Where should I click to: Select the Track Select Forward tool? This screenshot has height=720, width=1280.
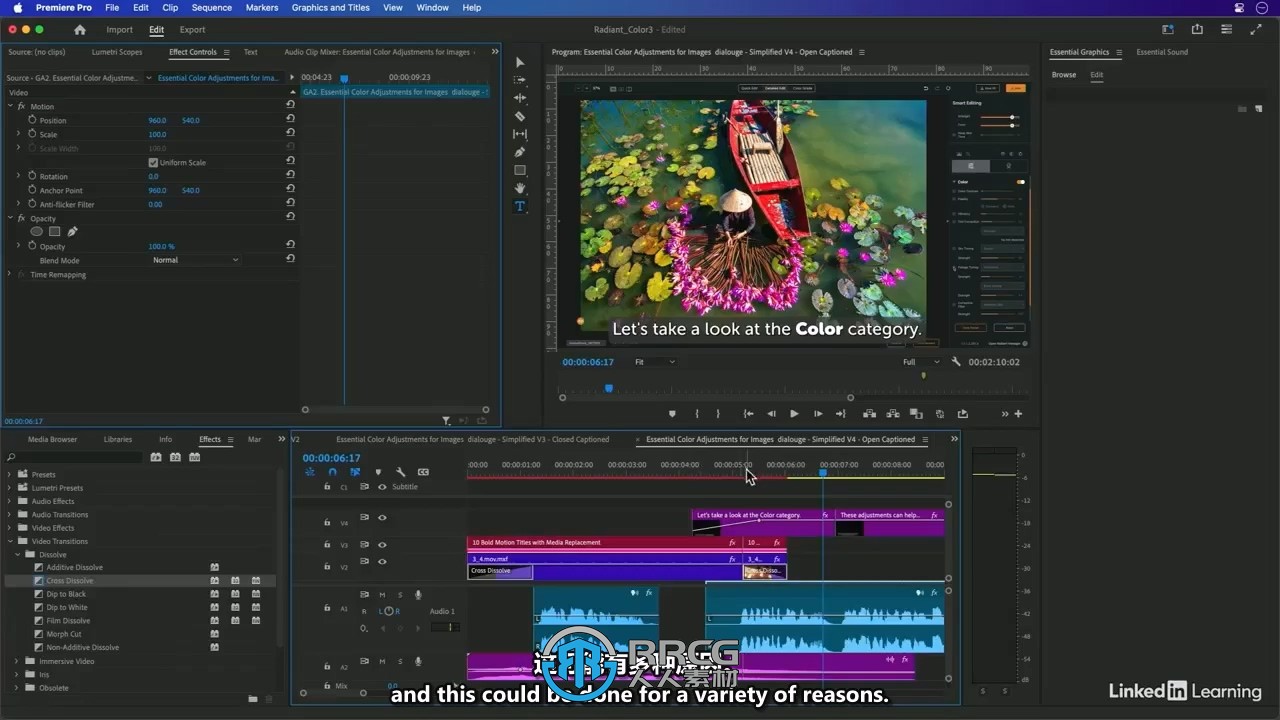[520, 80]
